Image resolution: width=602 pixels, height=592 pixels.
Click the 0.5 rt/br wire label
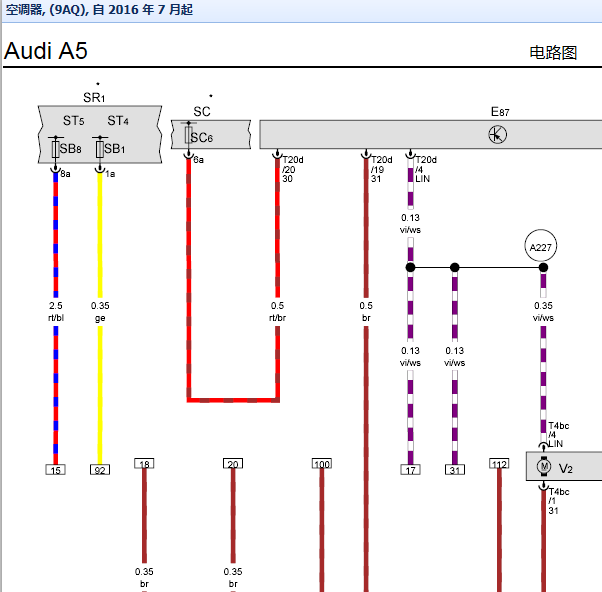point(277,312)
